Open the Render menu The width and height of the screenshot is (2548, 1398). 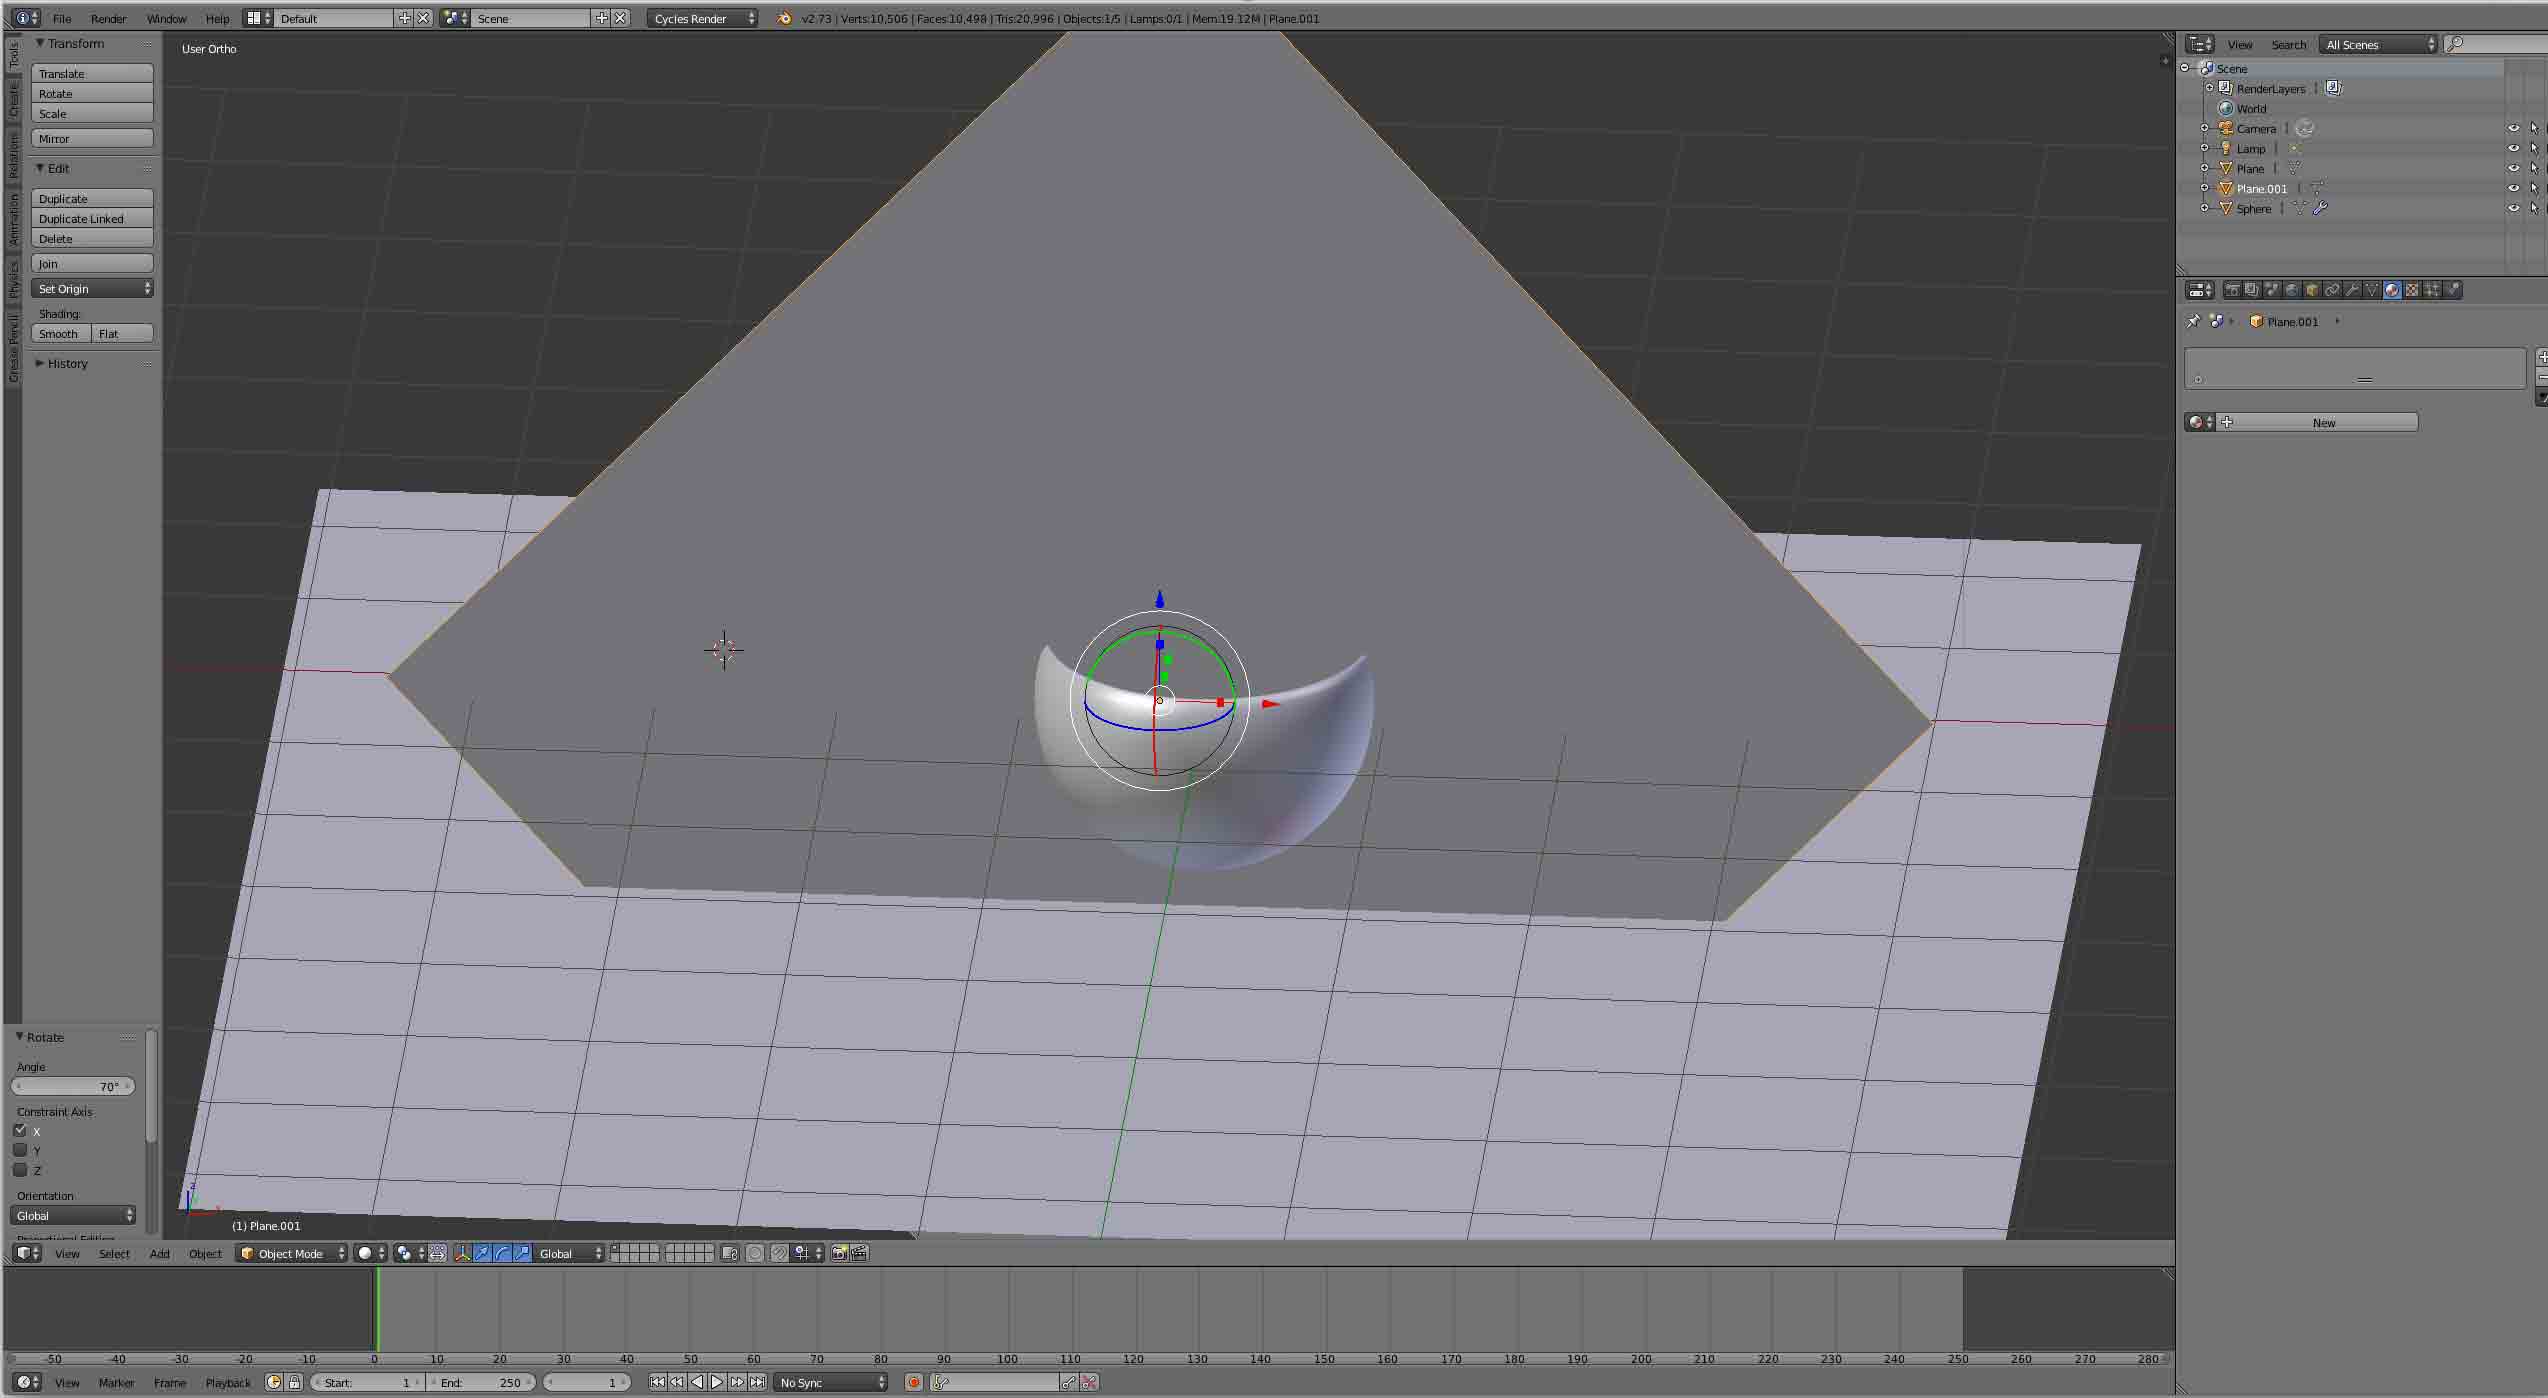click(108, 18)
